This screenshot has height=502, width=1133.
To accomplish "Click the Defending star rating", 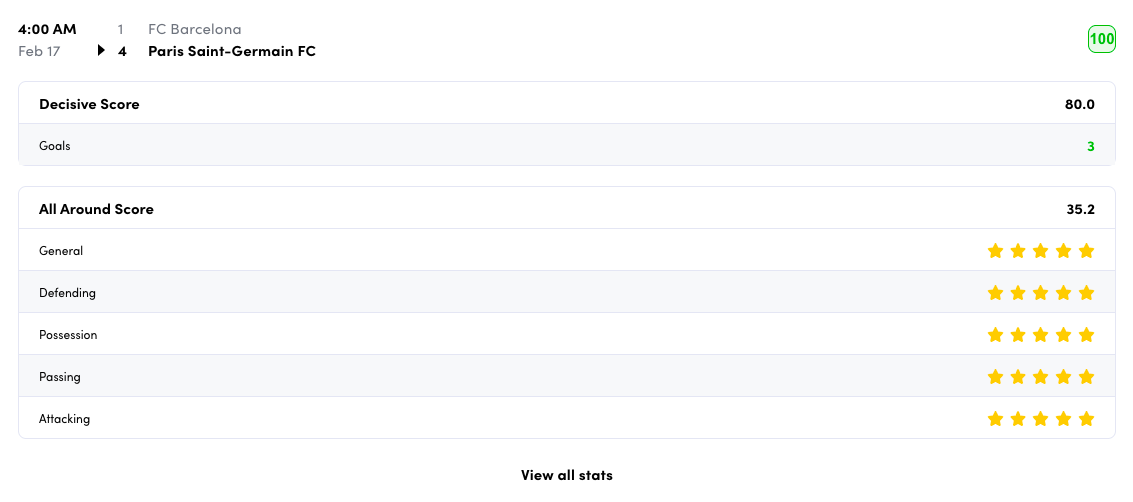I will [1040, 293].
